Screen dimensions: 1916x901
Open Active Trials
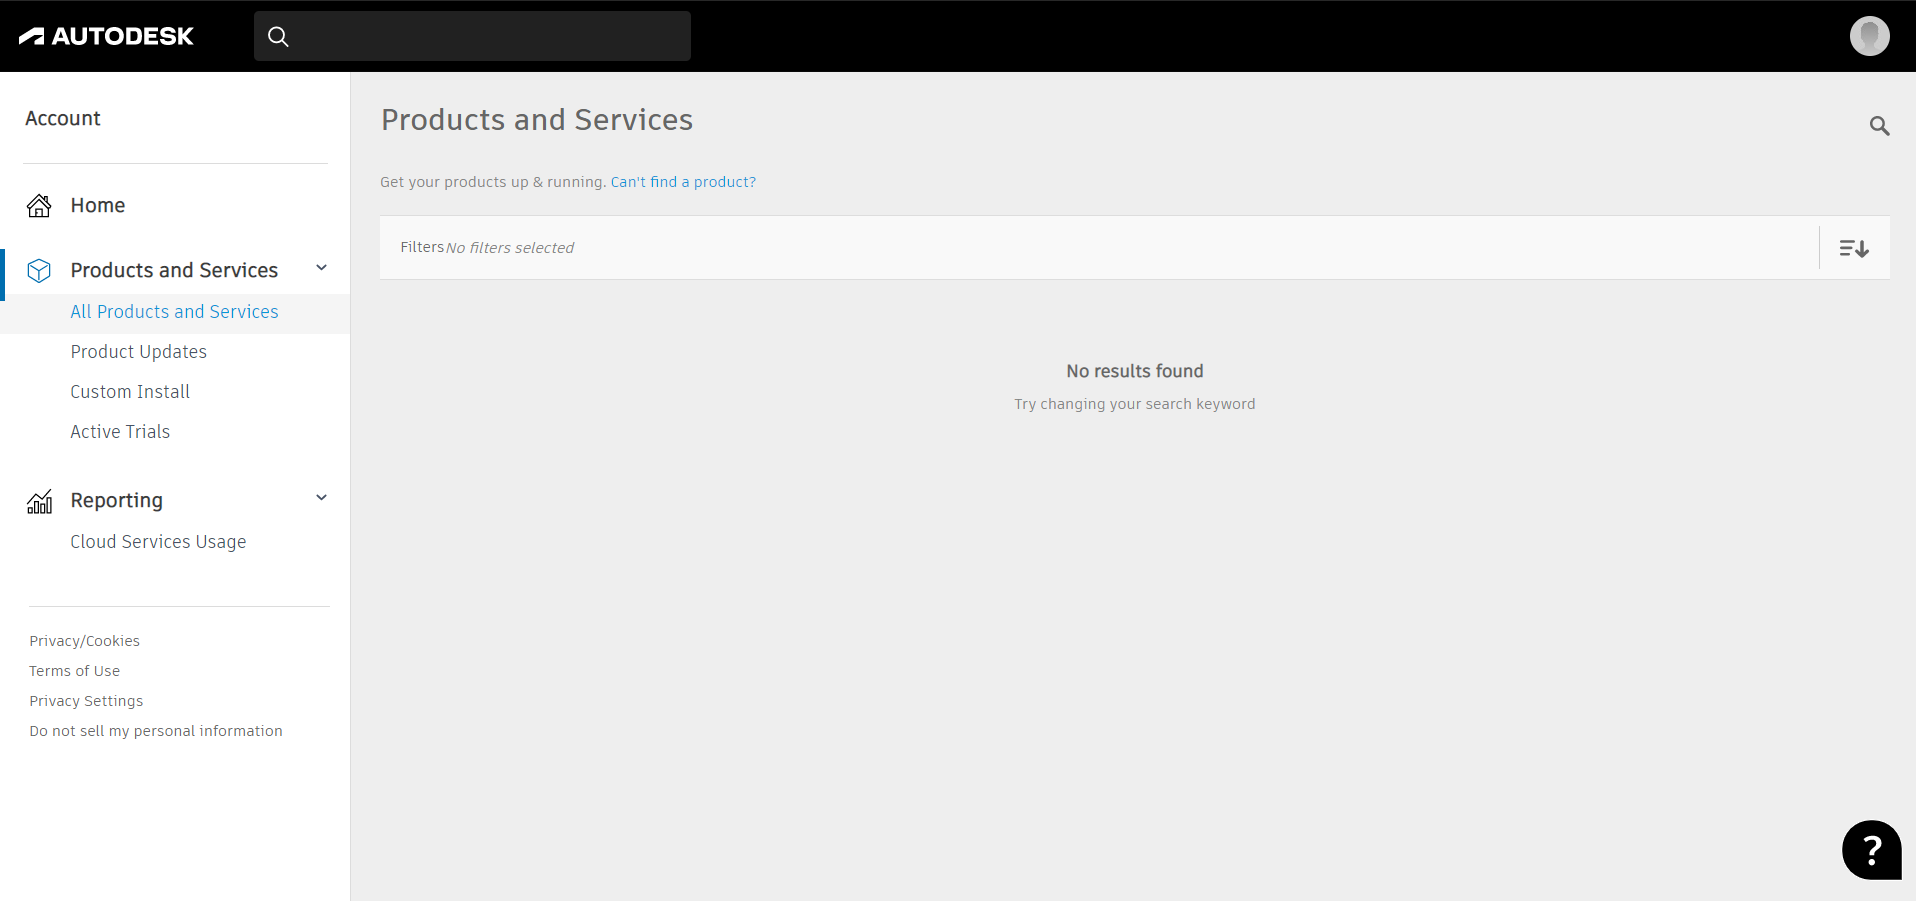point(120,432)
